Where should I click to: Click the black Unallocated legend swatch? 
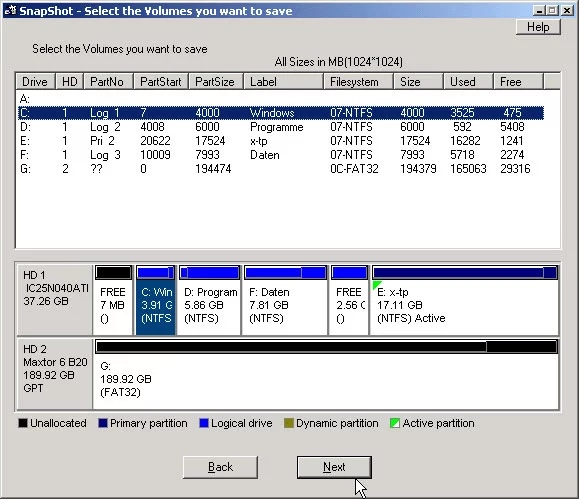[x=23, y=423]
